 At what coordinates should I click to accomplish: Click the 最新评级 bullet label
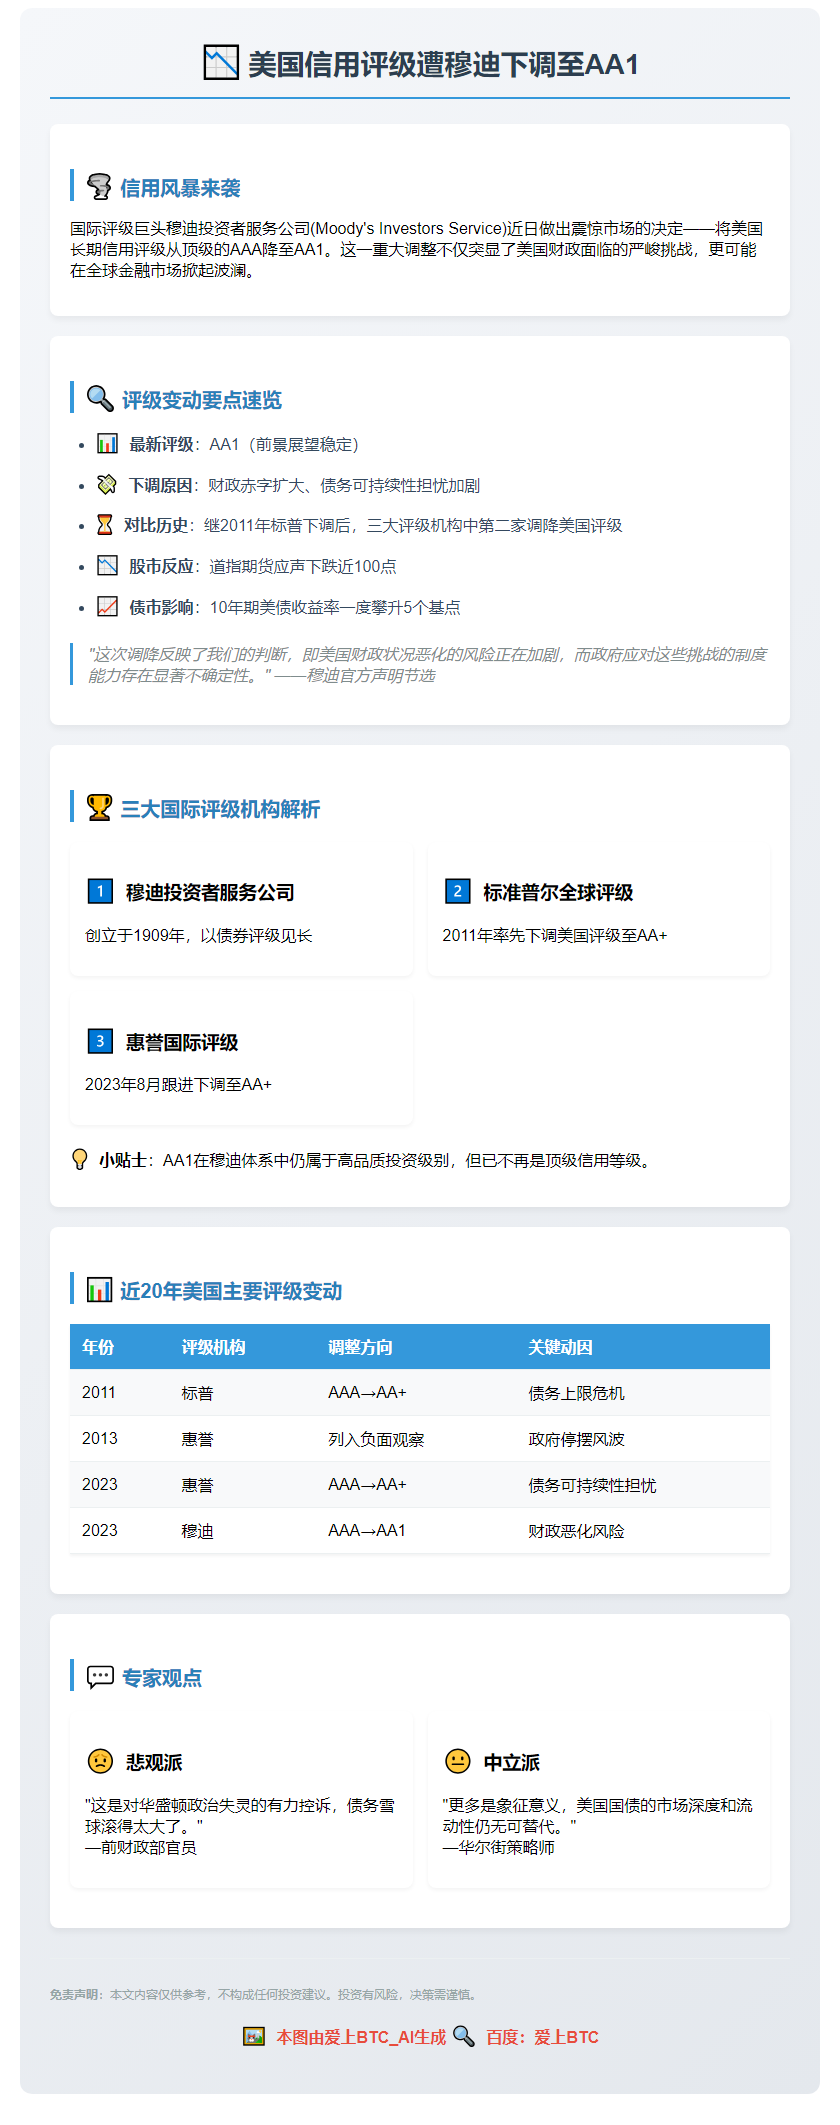[161, 444]
